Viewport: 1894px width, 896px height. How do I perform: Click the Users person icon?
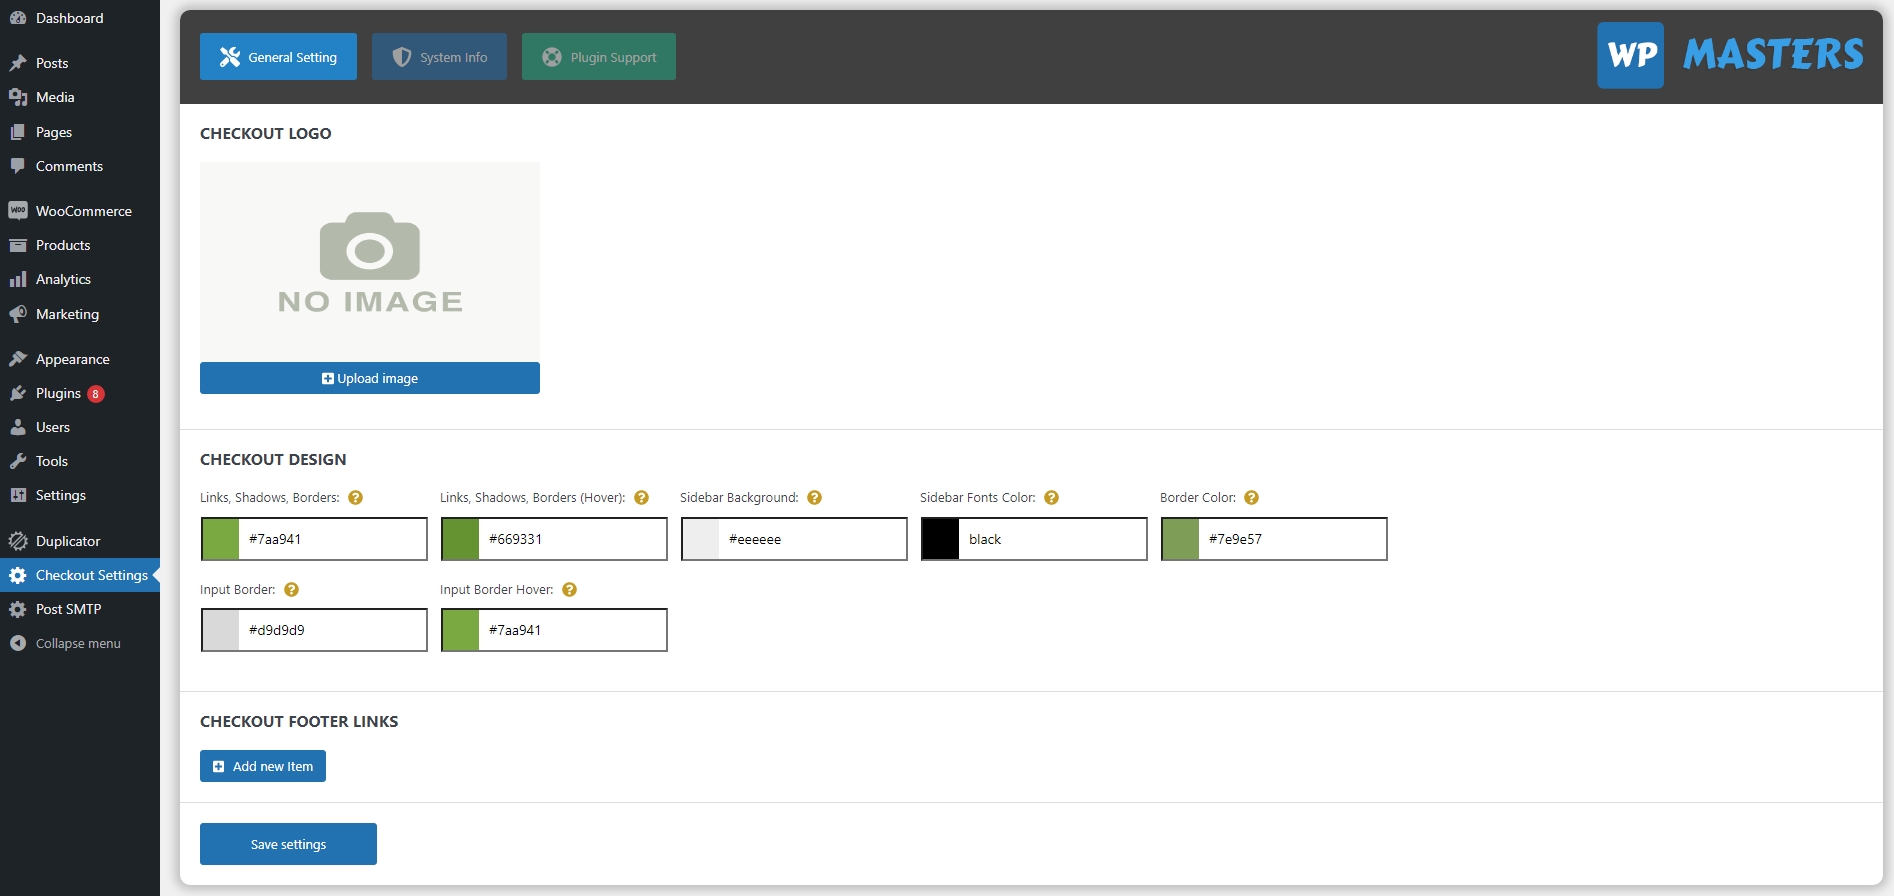pos(18,427)
